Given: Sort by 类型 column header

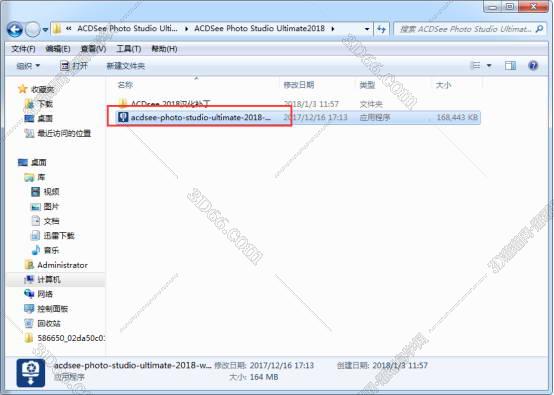Looking at the screenshot, I should (367, 85).
